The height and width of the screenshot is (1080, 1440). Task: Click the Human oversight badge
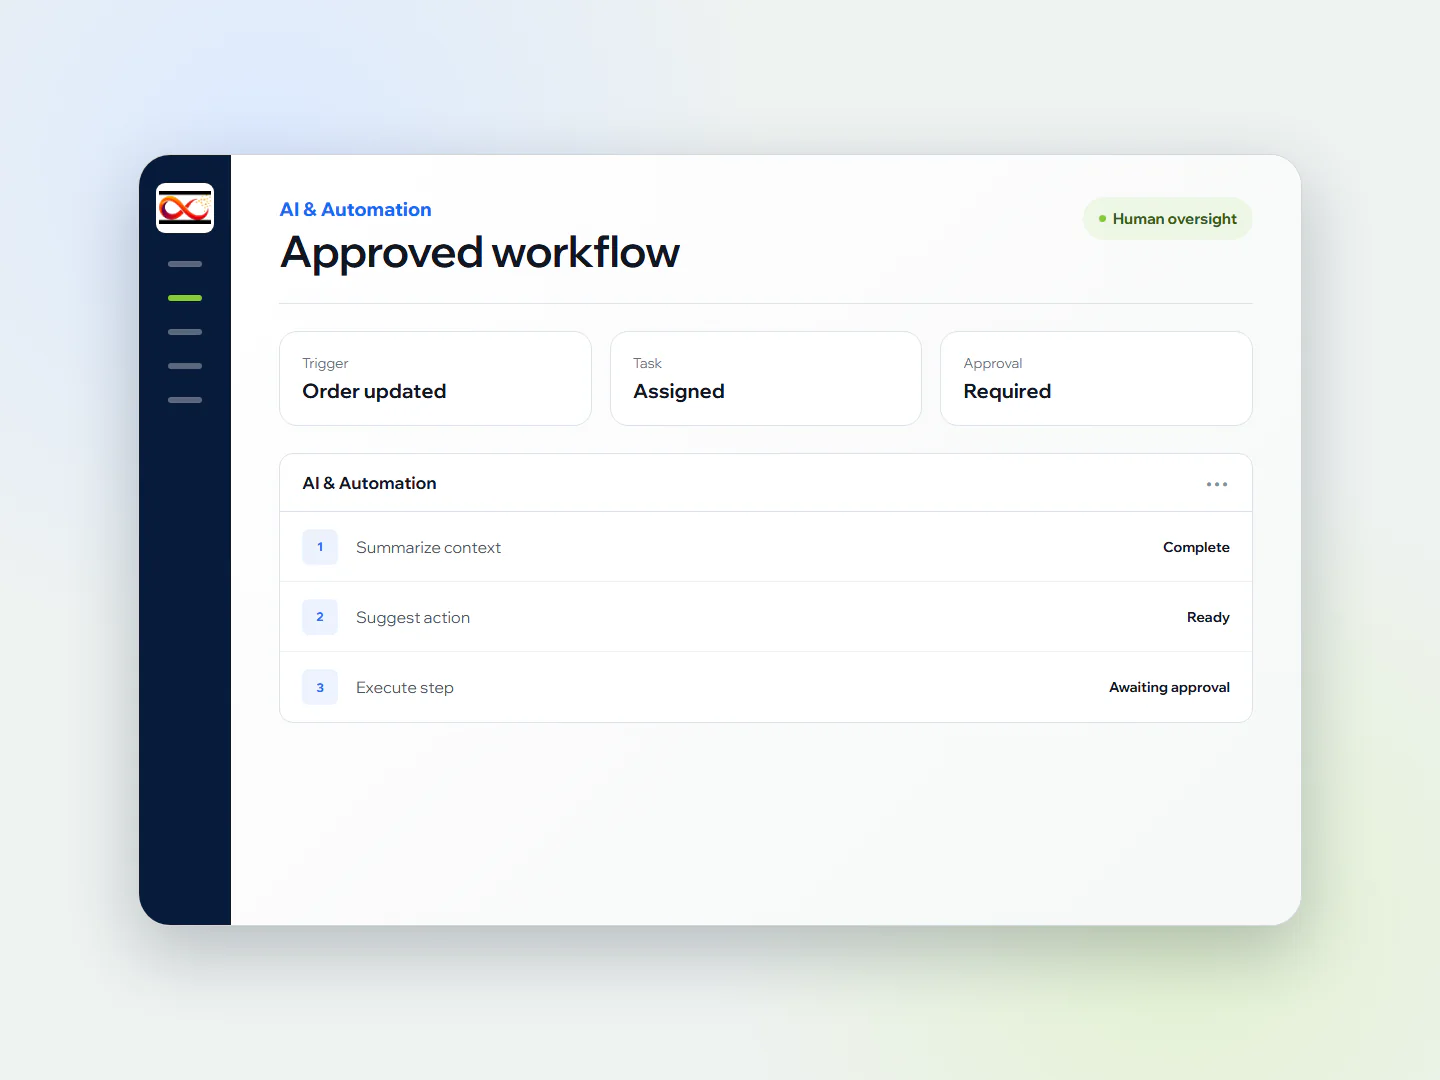click(1167, 219)
